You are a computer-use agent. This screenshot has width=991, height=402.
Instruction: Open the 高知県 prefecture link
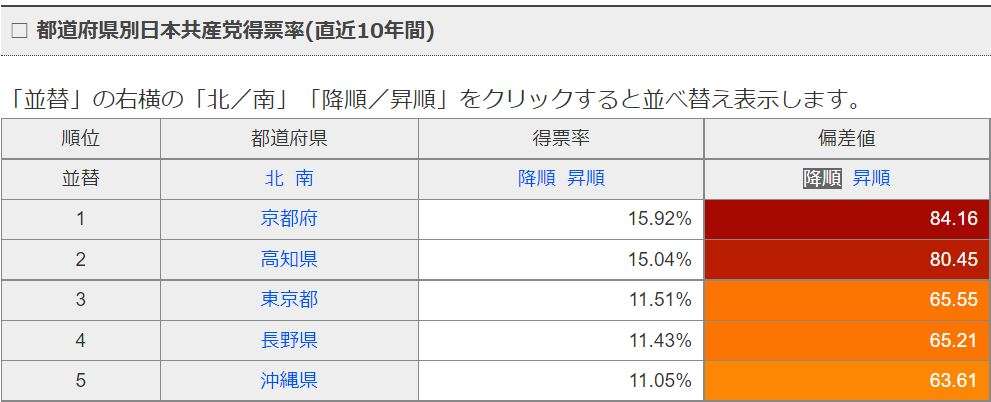coord(289,259)
